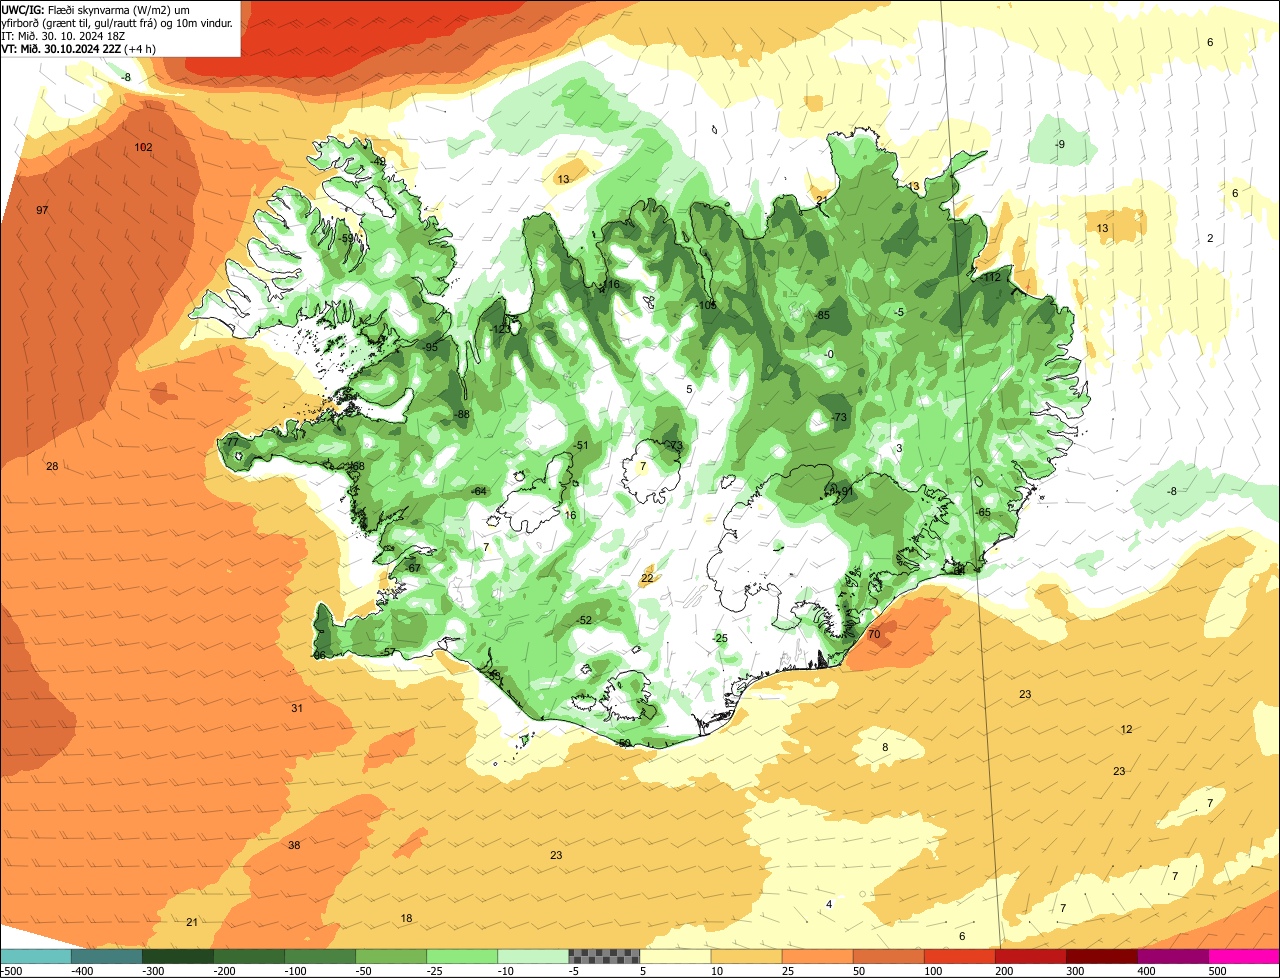Select the '-100' legend tick label
Viewport: 1280px width, 978px height.
pyautogui.click(x=295, y=970)
